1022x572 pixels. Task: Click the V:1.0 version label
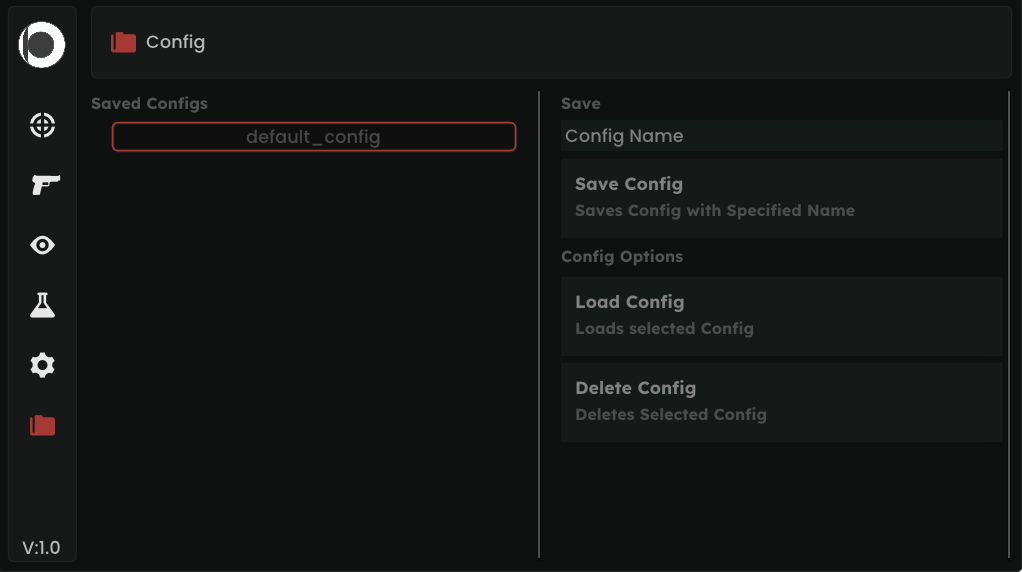42,548
